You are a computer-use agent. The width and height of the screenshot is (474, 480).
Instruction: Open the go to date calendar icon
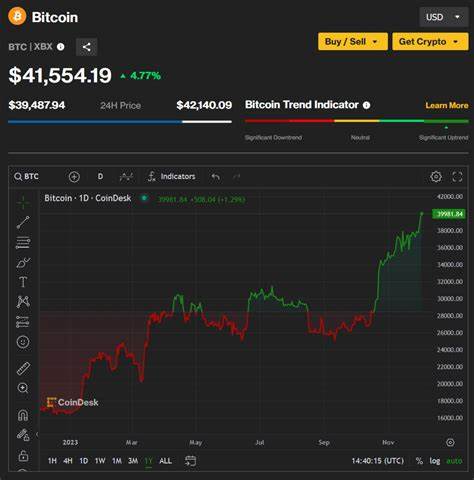190,461
